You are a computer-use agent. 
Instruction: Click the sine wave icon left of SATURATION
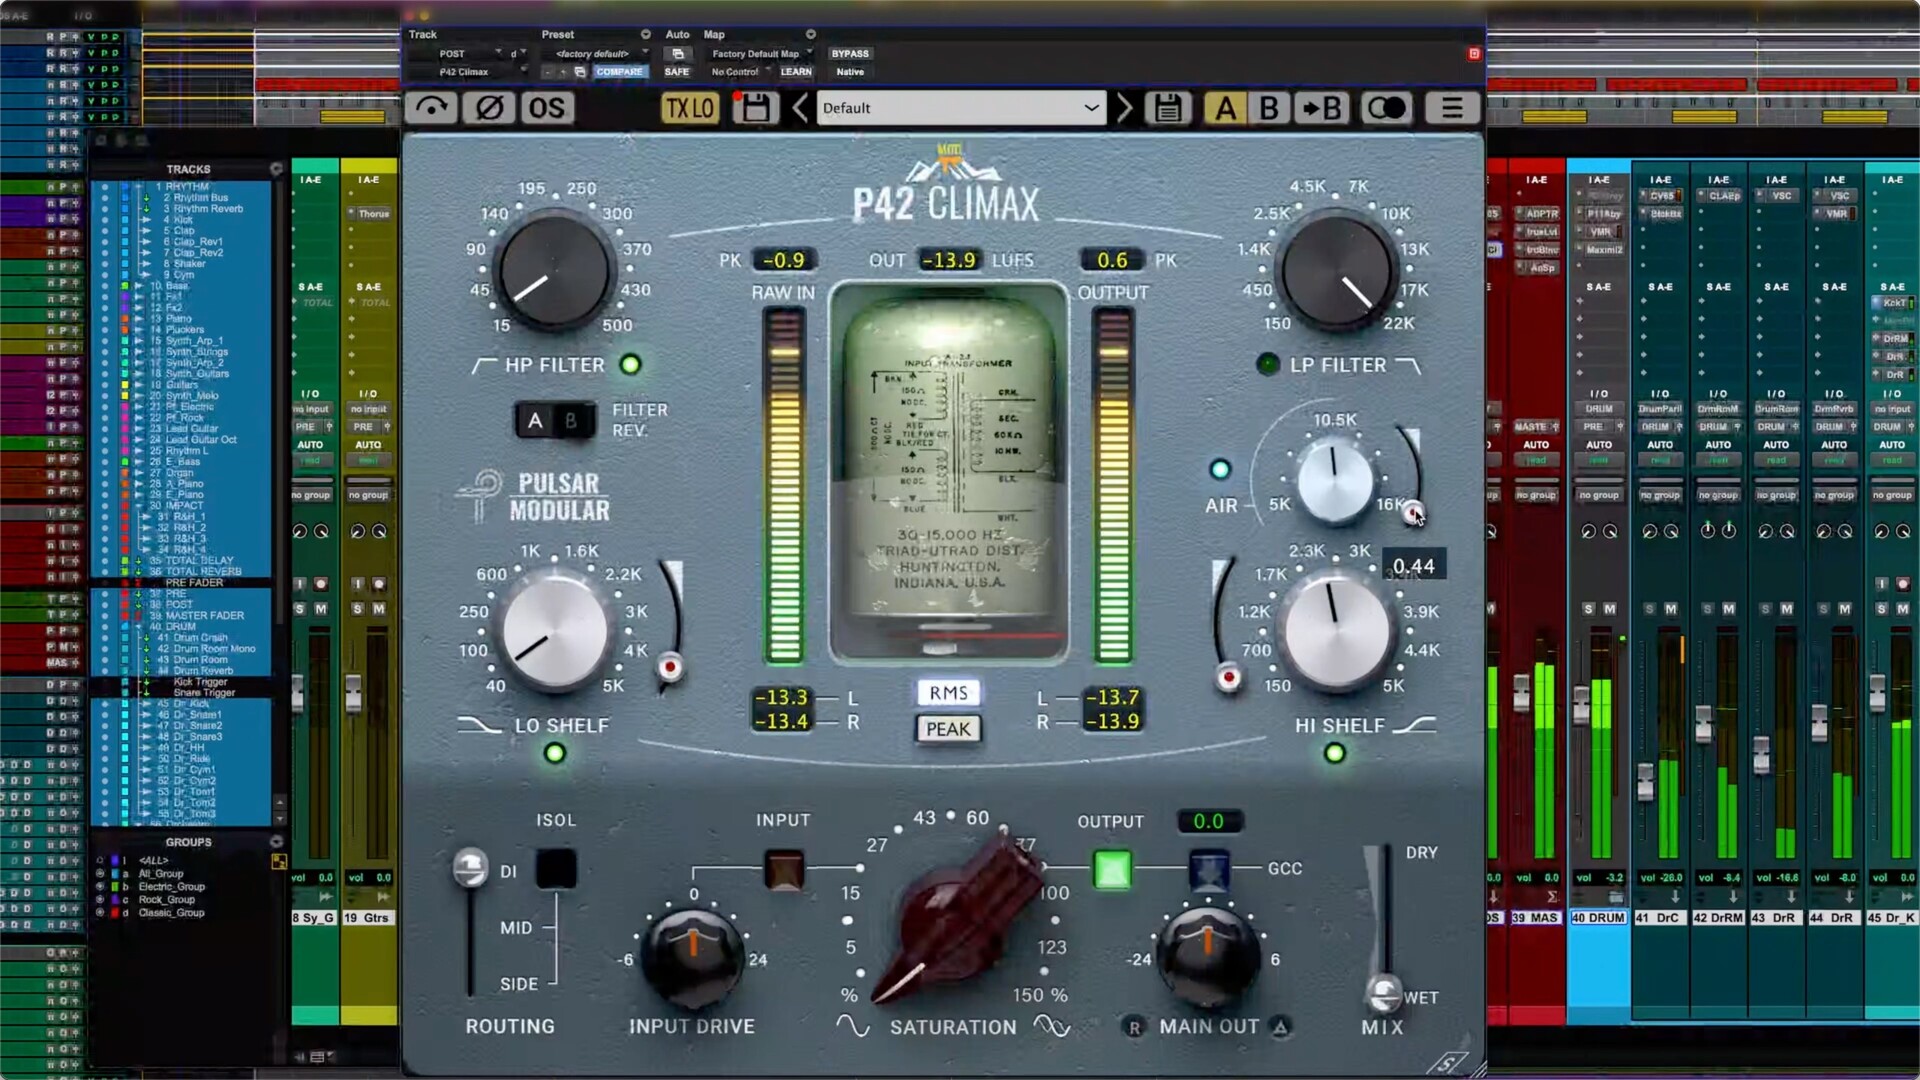[x=853, y=1025]
